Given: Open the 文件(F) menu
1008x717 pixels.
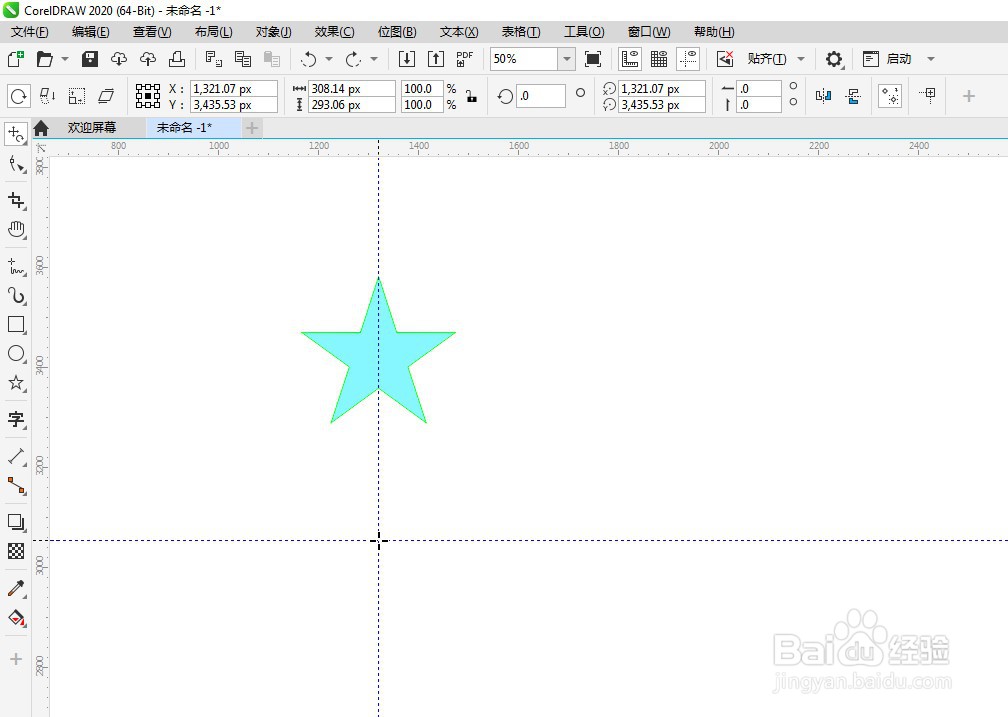Looking at the screenshot, I should pos(30,32).
